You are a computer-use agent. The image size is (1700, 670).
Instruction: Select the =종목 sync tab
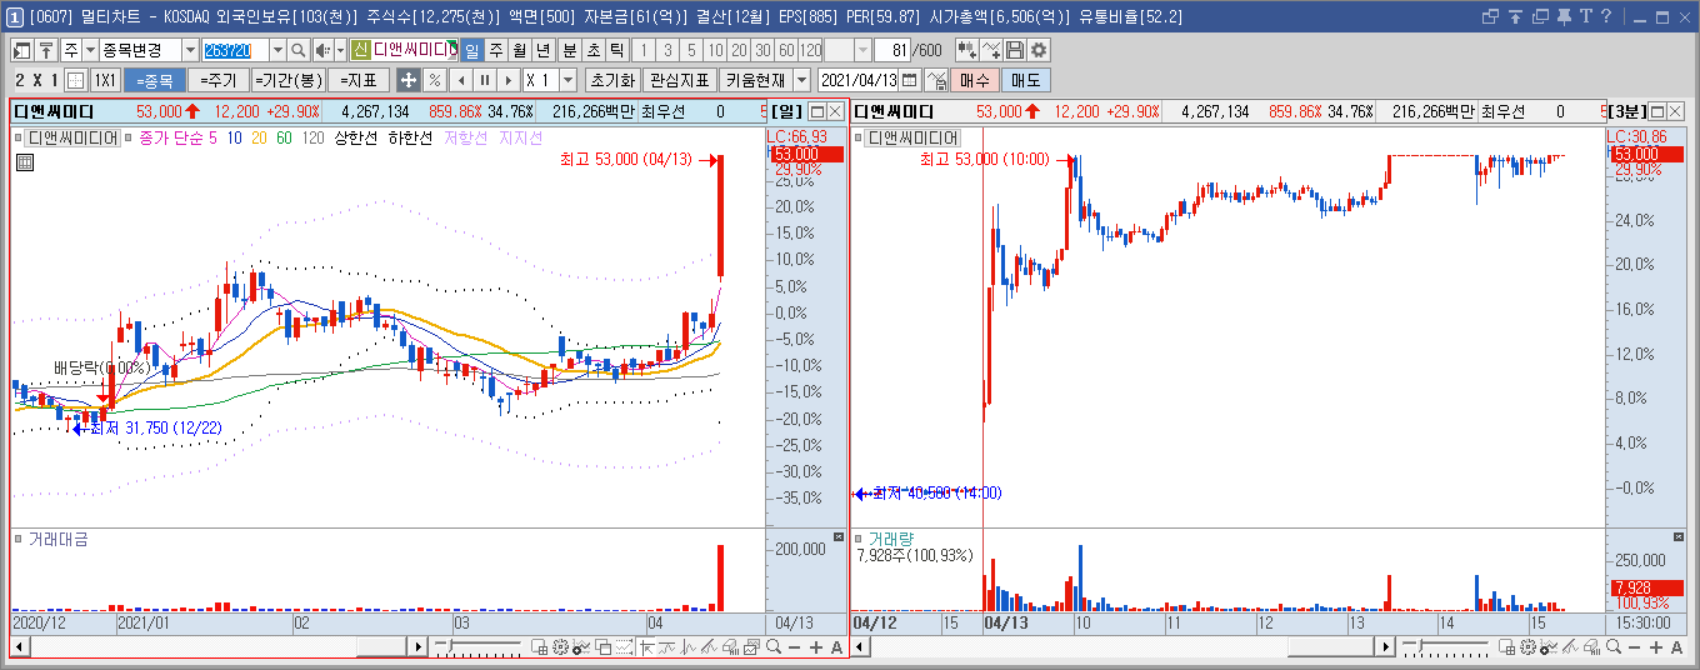[x=155, y=80]
